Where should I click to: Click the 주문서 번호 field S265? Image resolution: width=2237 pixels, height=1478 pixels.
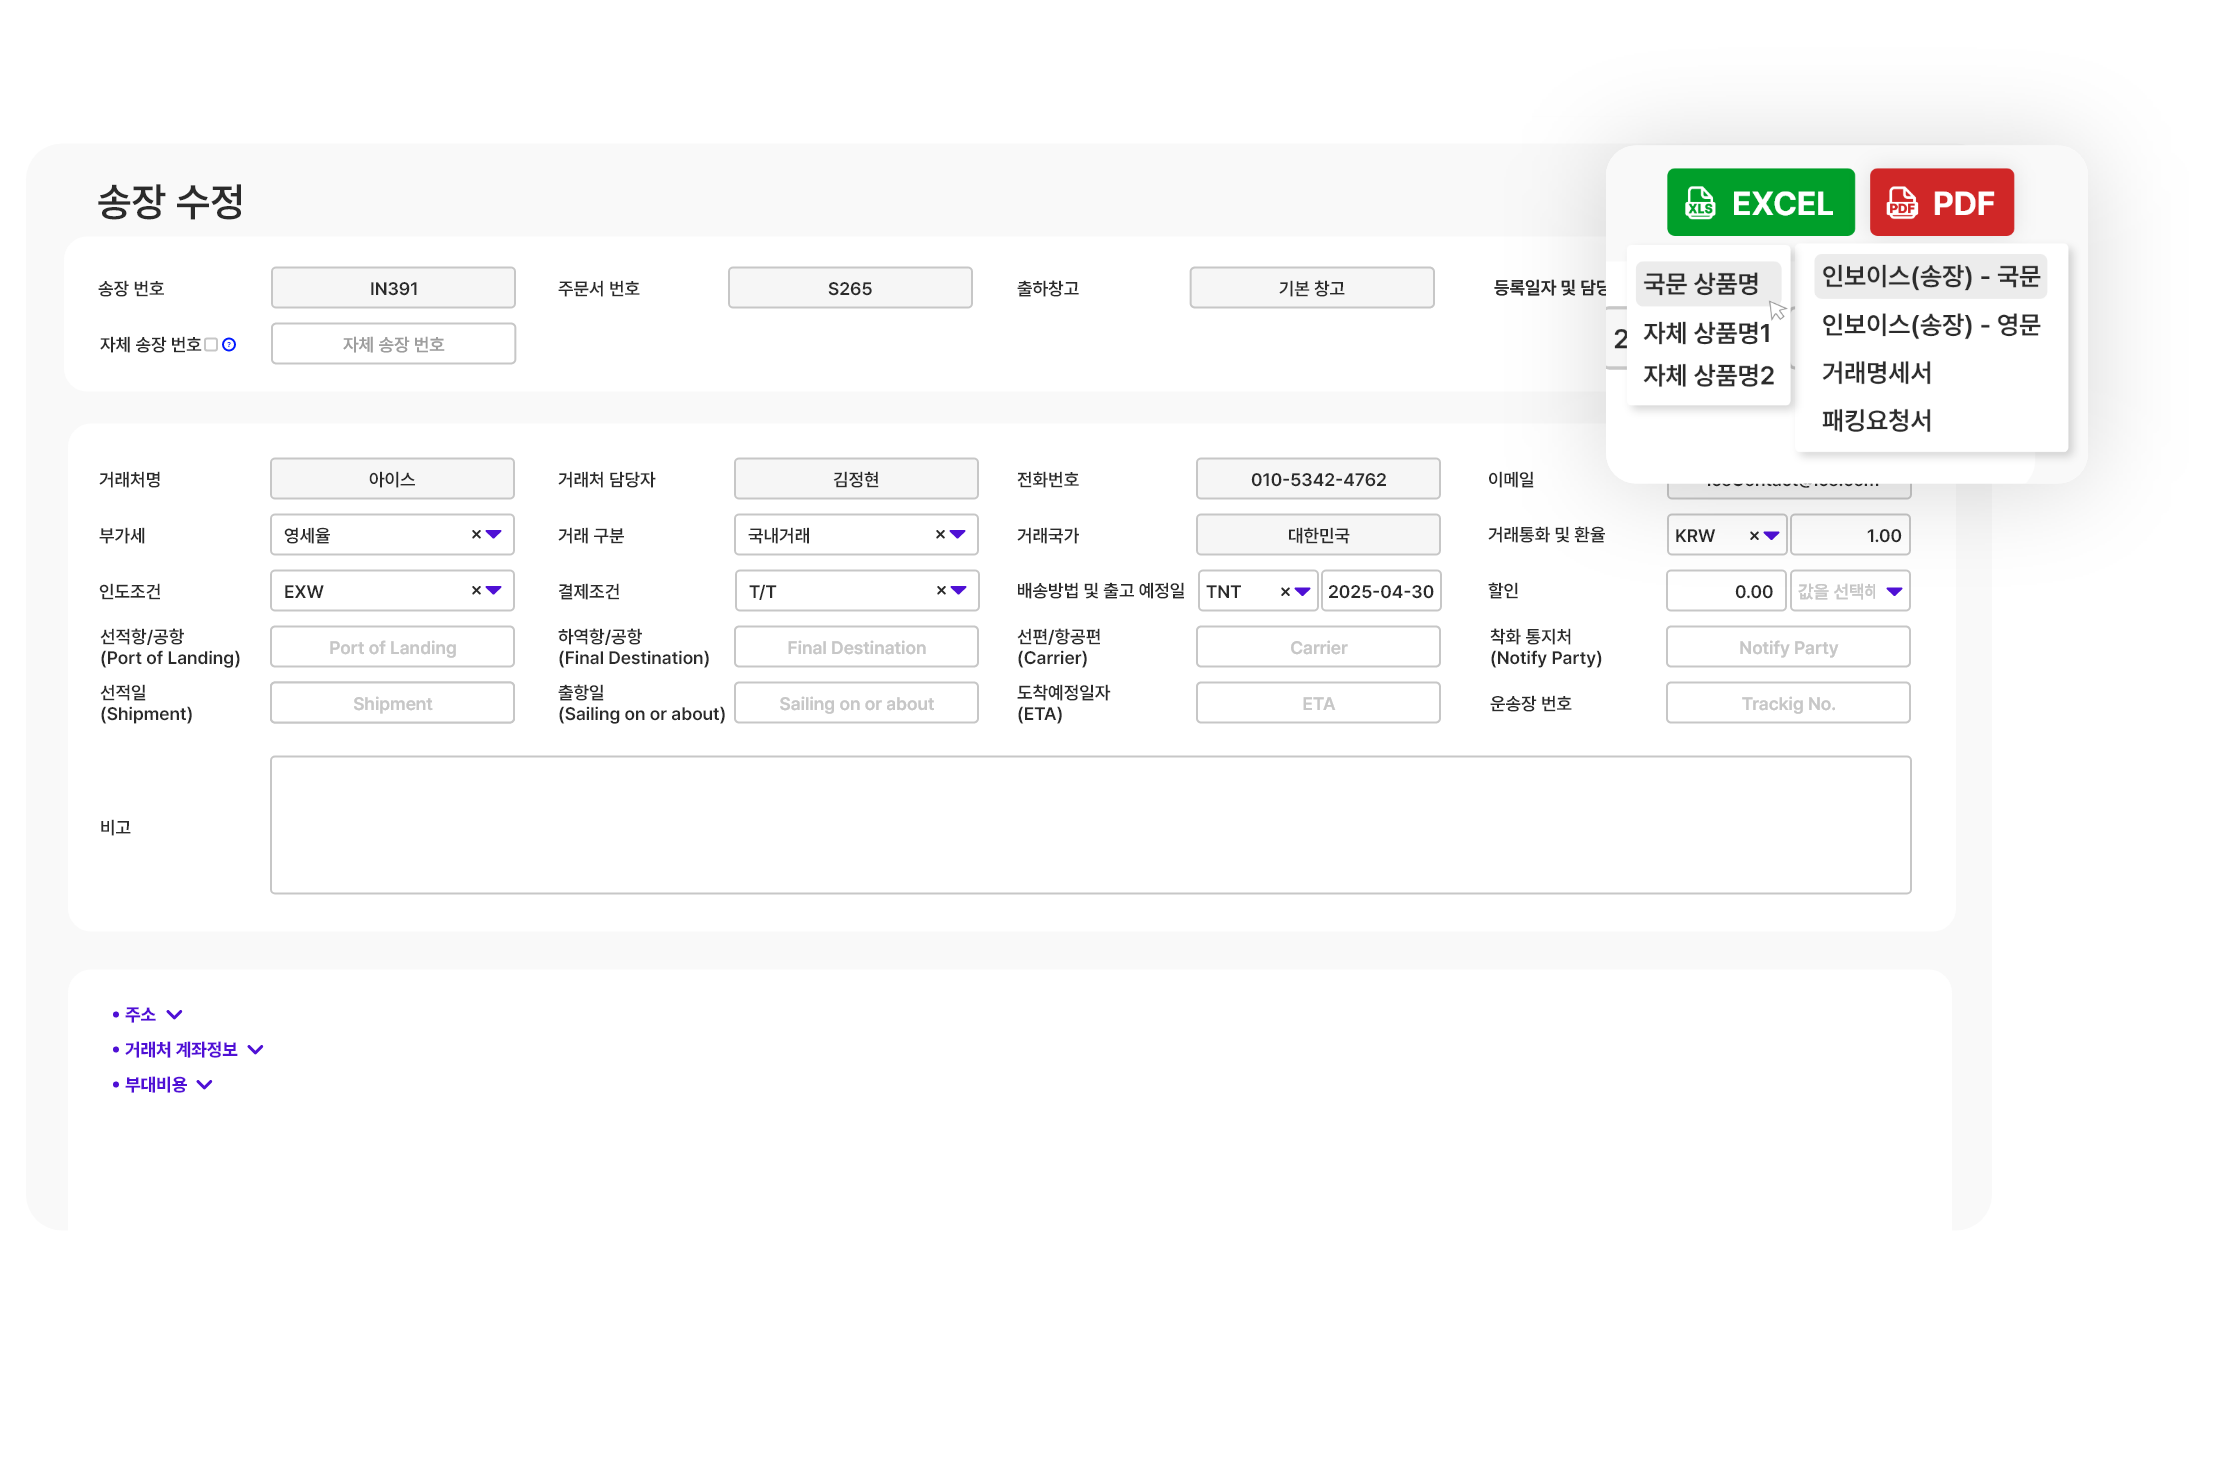tap(850, 287)
